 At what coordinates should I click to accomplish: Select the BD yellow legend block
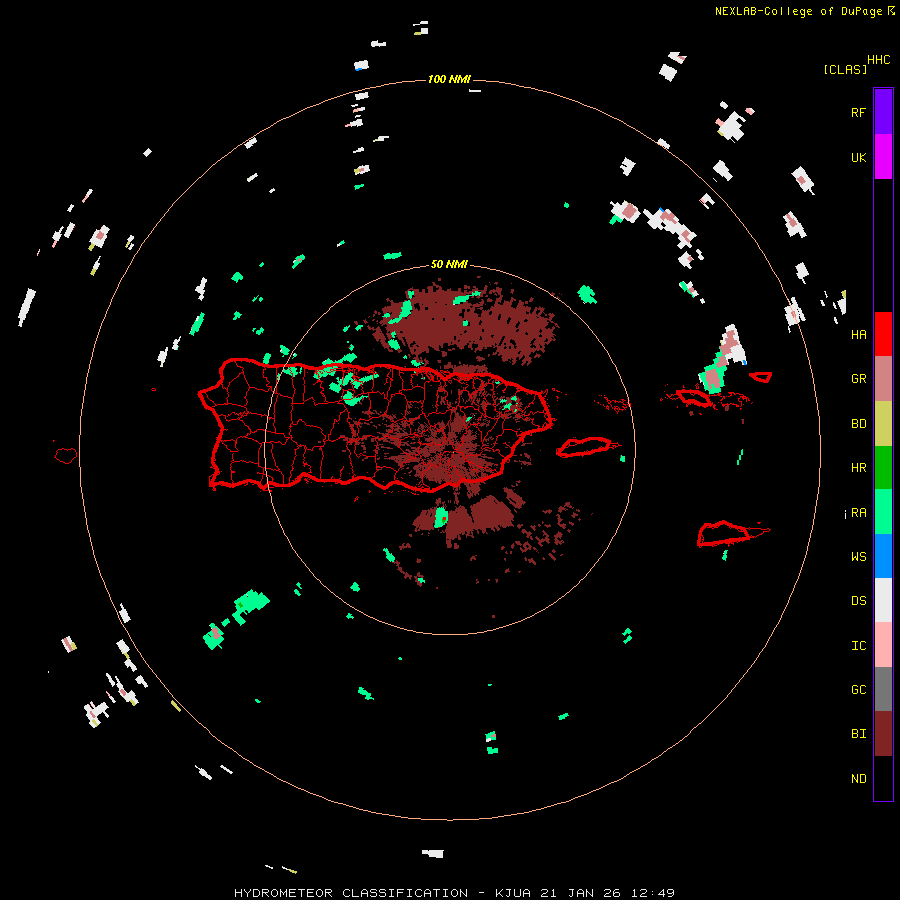(883, 424)
